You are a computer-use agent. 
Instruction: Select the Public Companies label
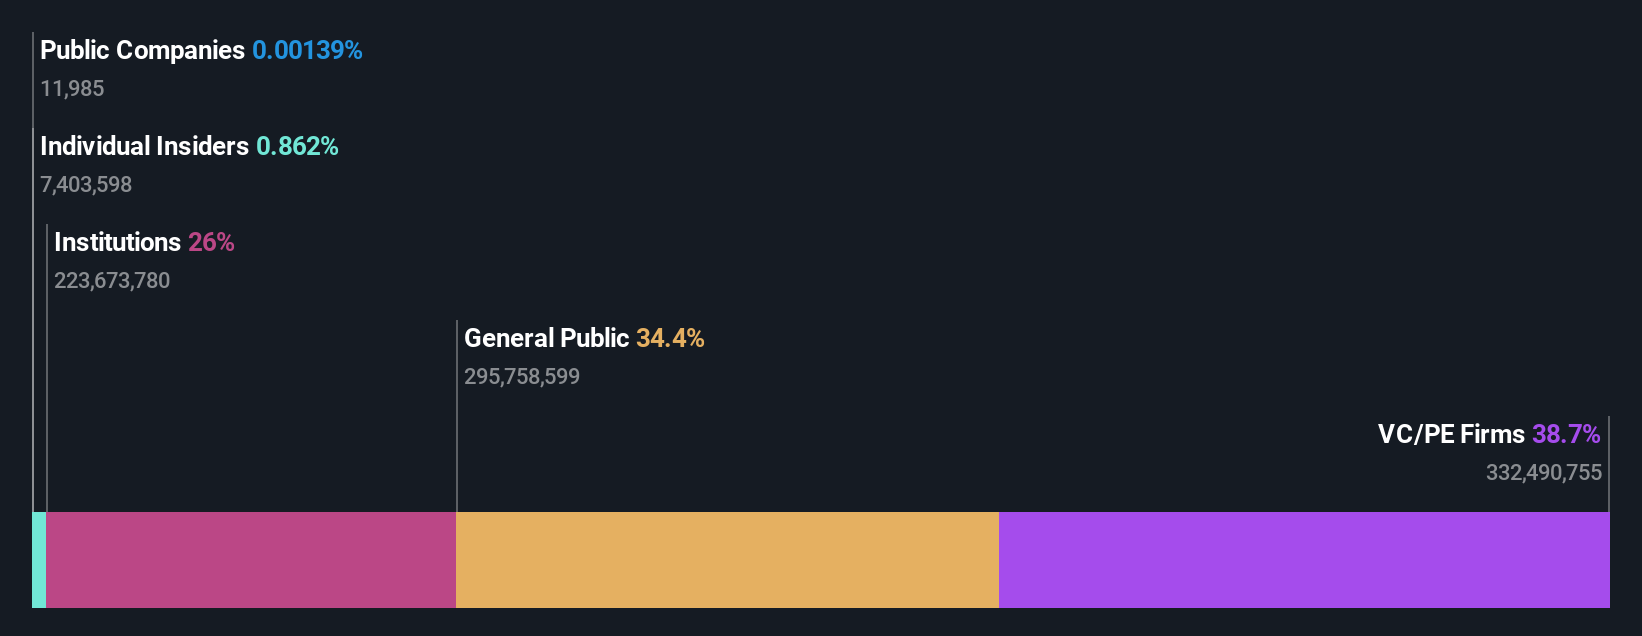pos(142,50)
